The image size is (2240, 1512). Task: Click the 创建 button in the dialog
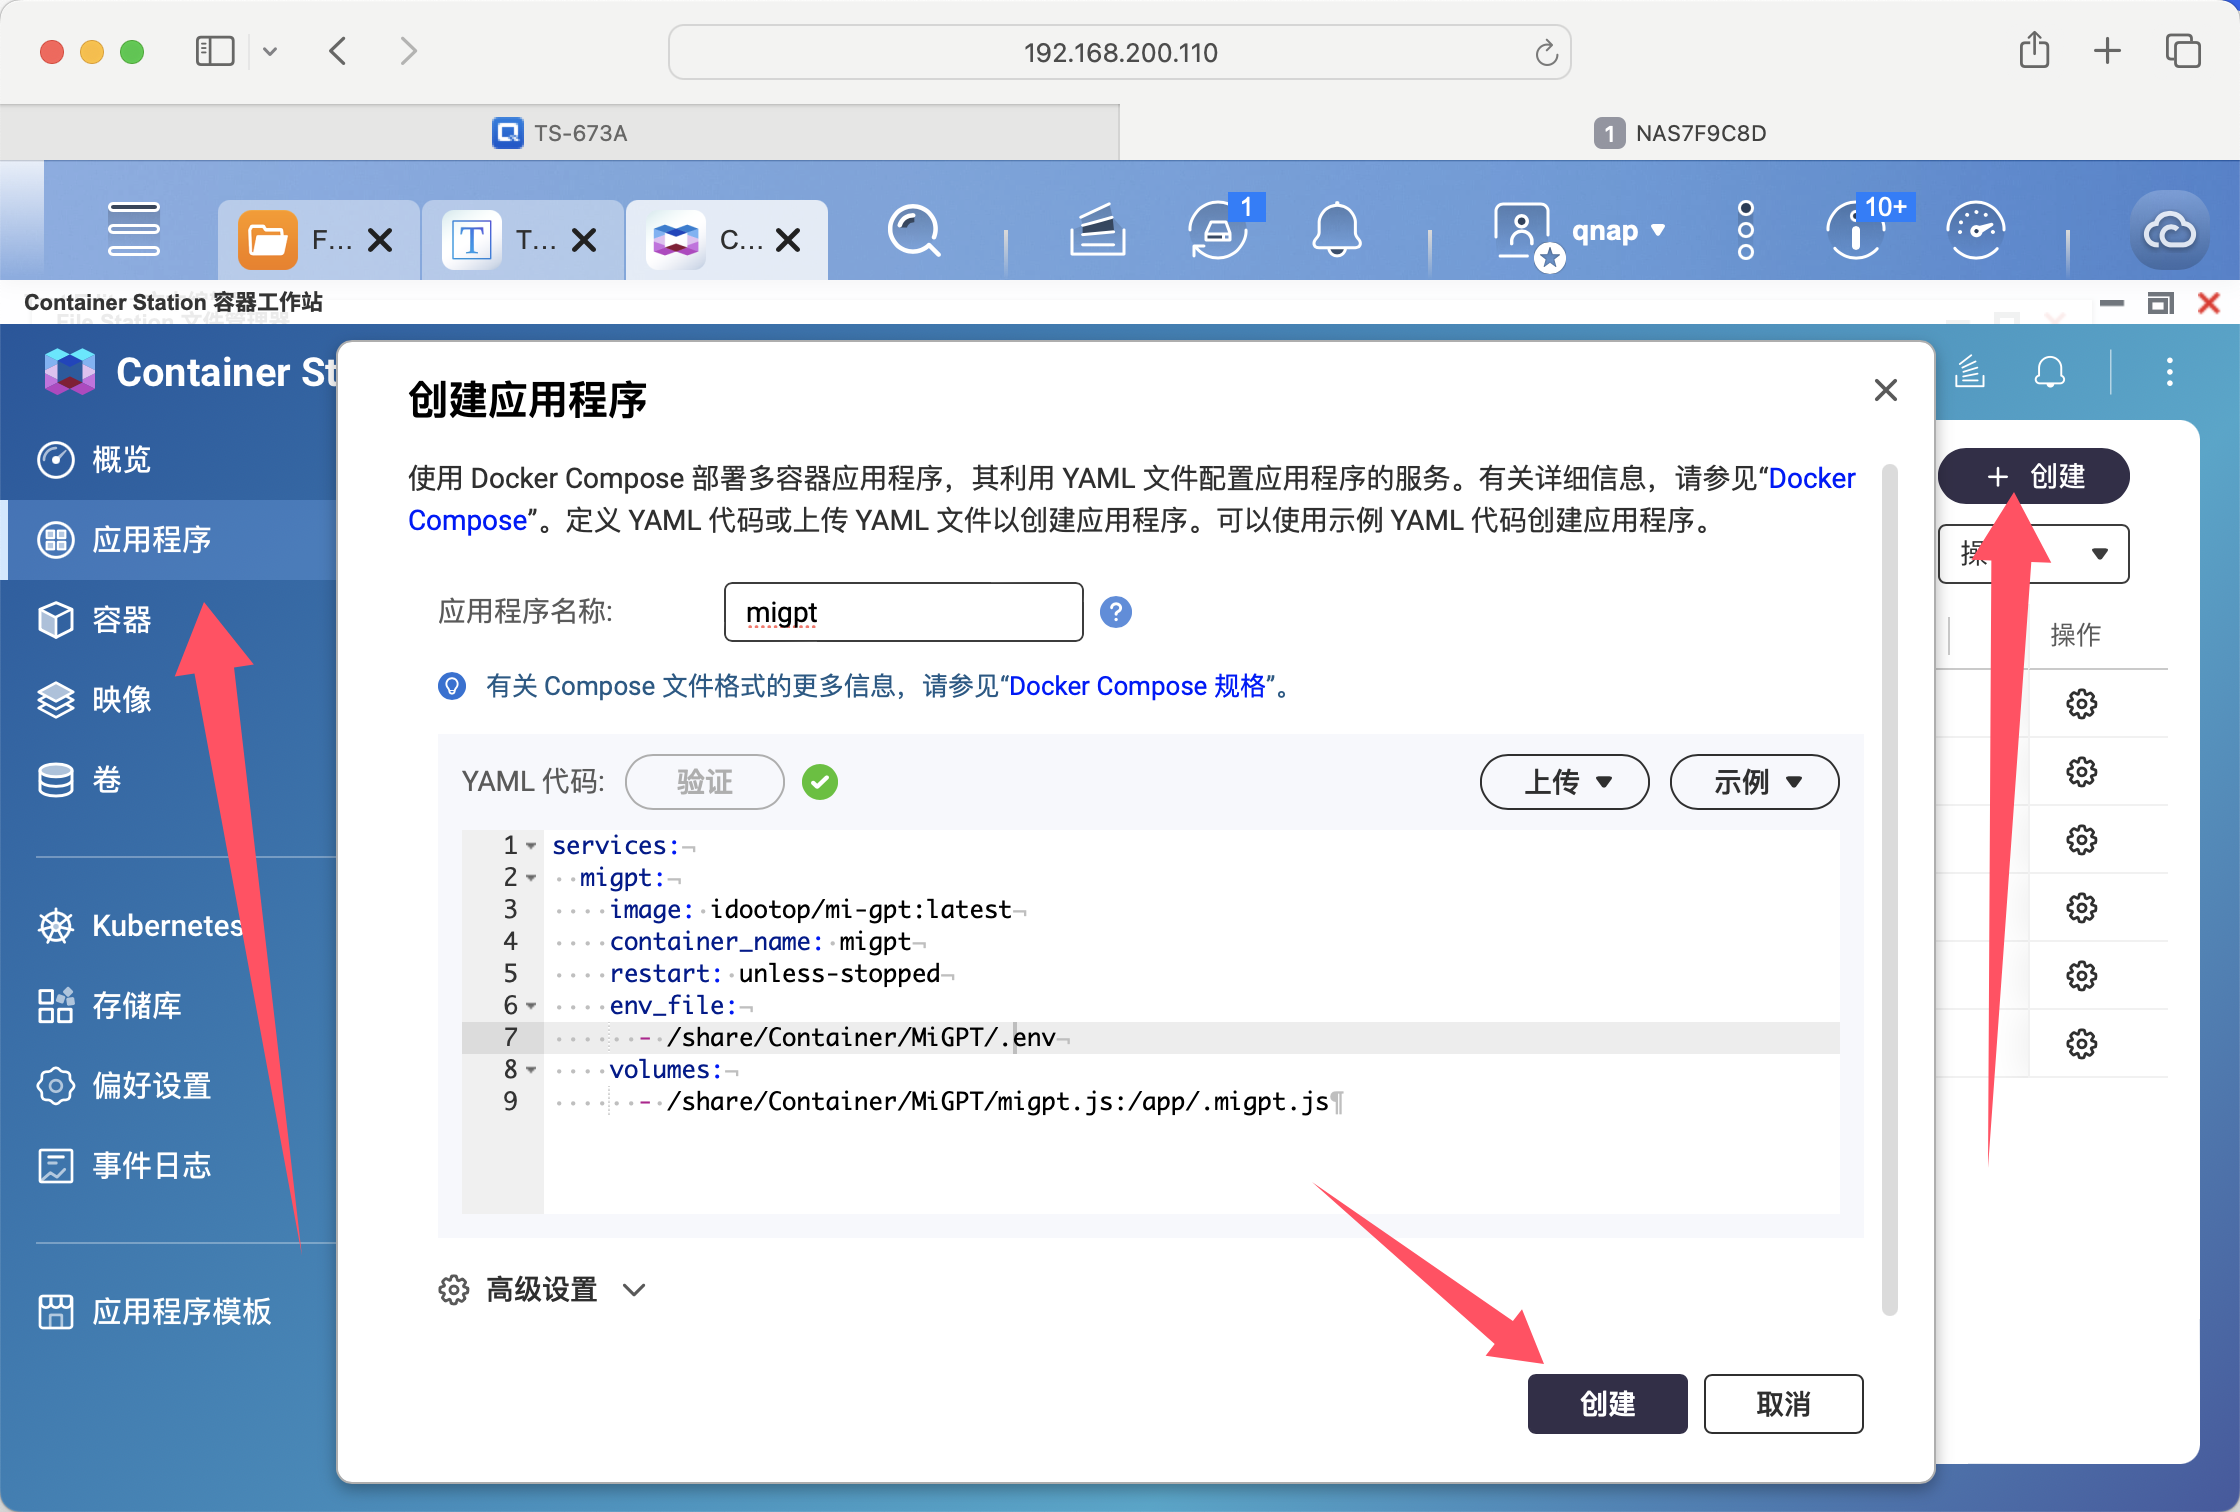(1608, 1404)
